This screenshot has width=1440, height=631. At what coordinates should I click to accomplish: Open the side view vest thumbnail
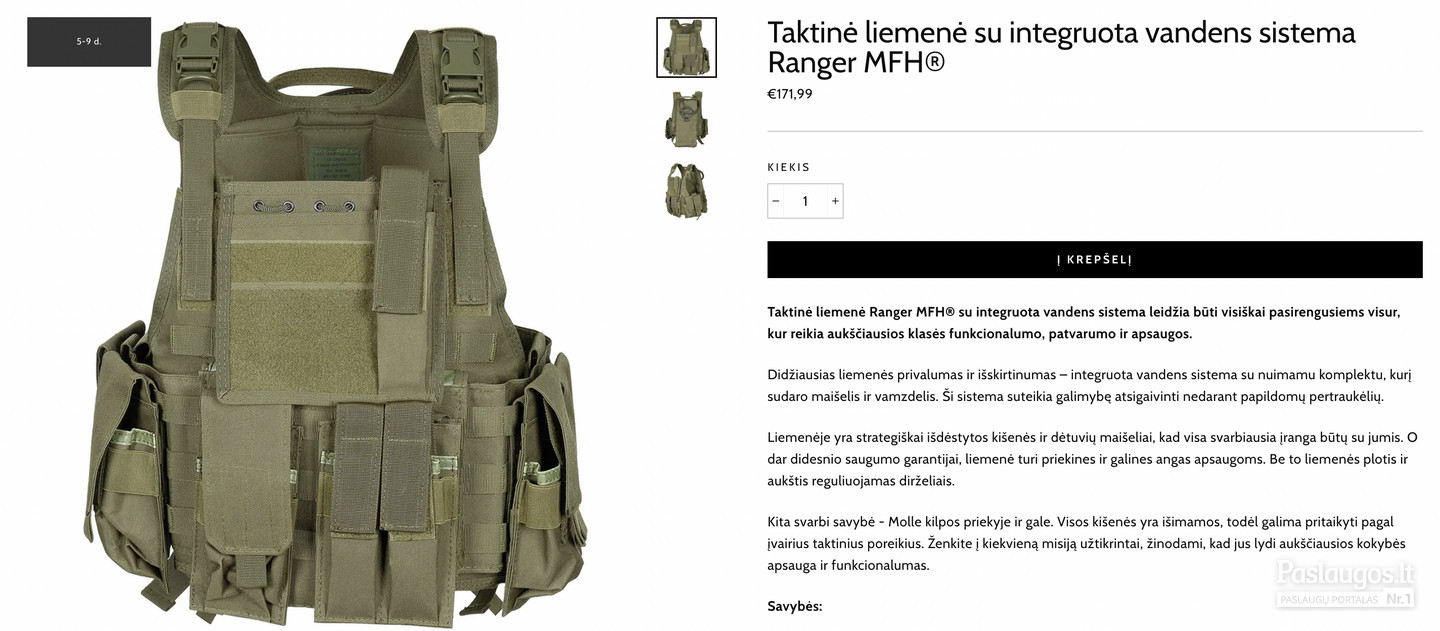[x=686, y=191]
